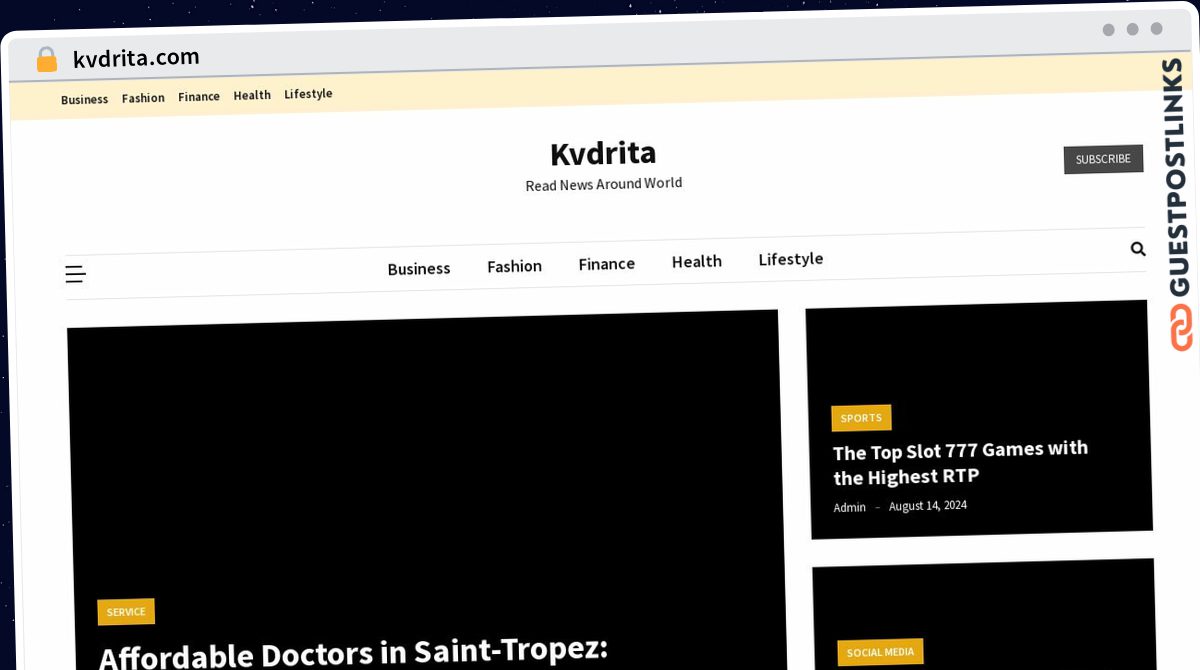
Task: Open Lifestyle in the top yellow bar
Action: pos(308,94)
